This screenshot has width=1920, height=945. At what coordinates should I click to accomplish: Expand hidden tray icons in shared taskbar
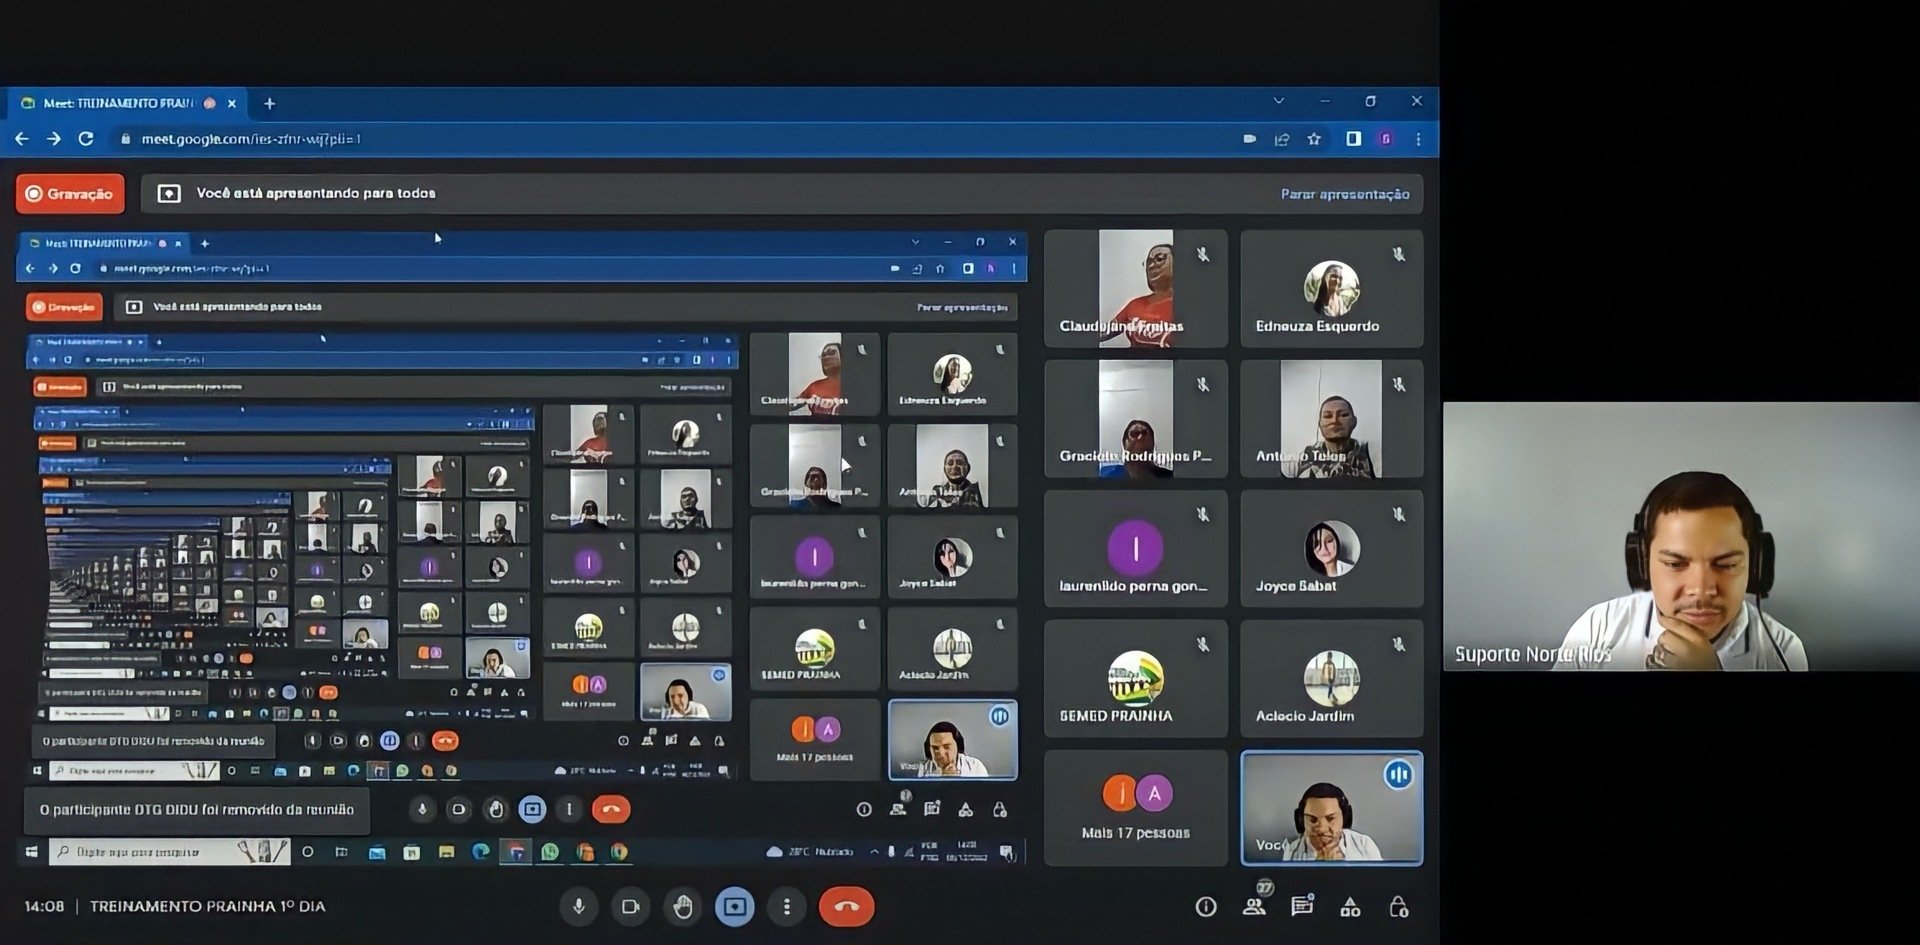[x=874, y=852]
